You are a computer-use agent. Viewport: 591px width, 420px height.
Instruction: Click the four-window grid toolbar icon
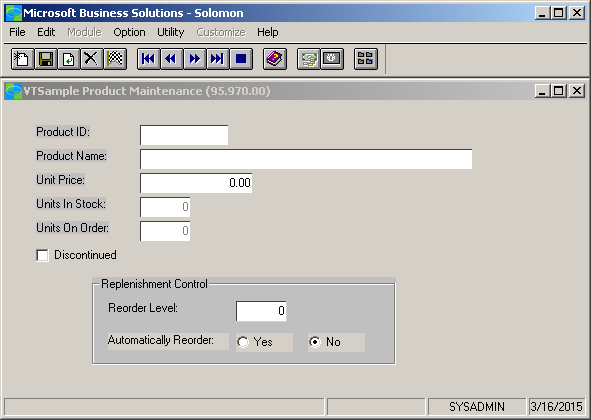coord(366,59)
